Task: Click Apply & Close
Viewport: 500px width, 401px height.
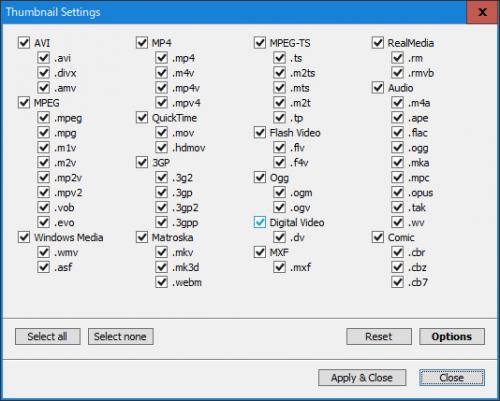Action: coord(362,378)
